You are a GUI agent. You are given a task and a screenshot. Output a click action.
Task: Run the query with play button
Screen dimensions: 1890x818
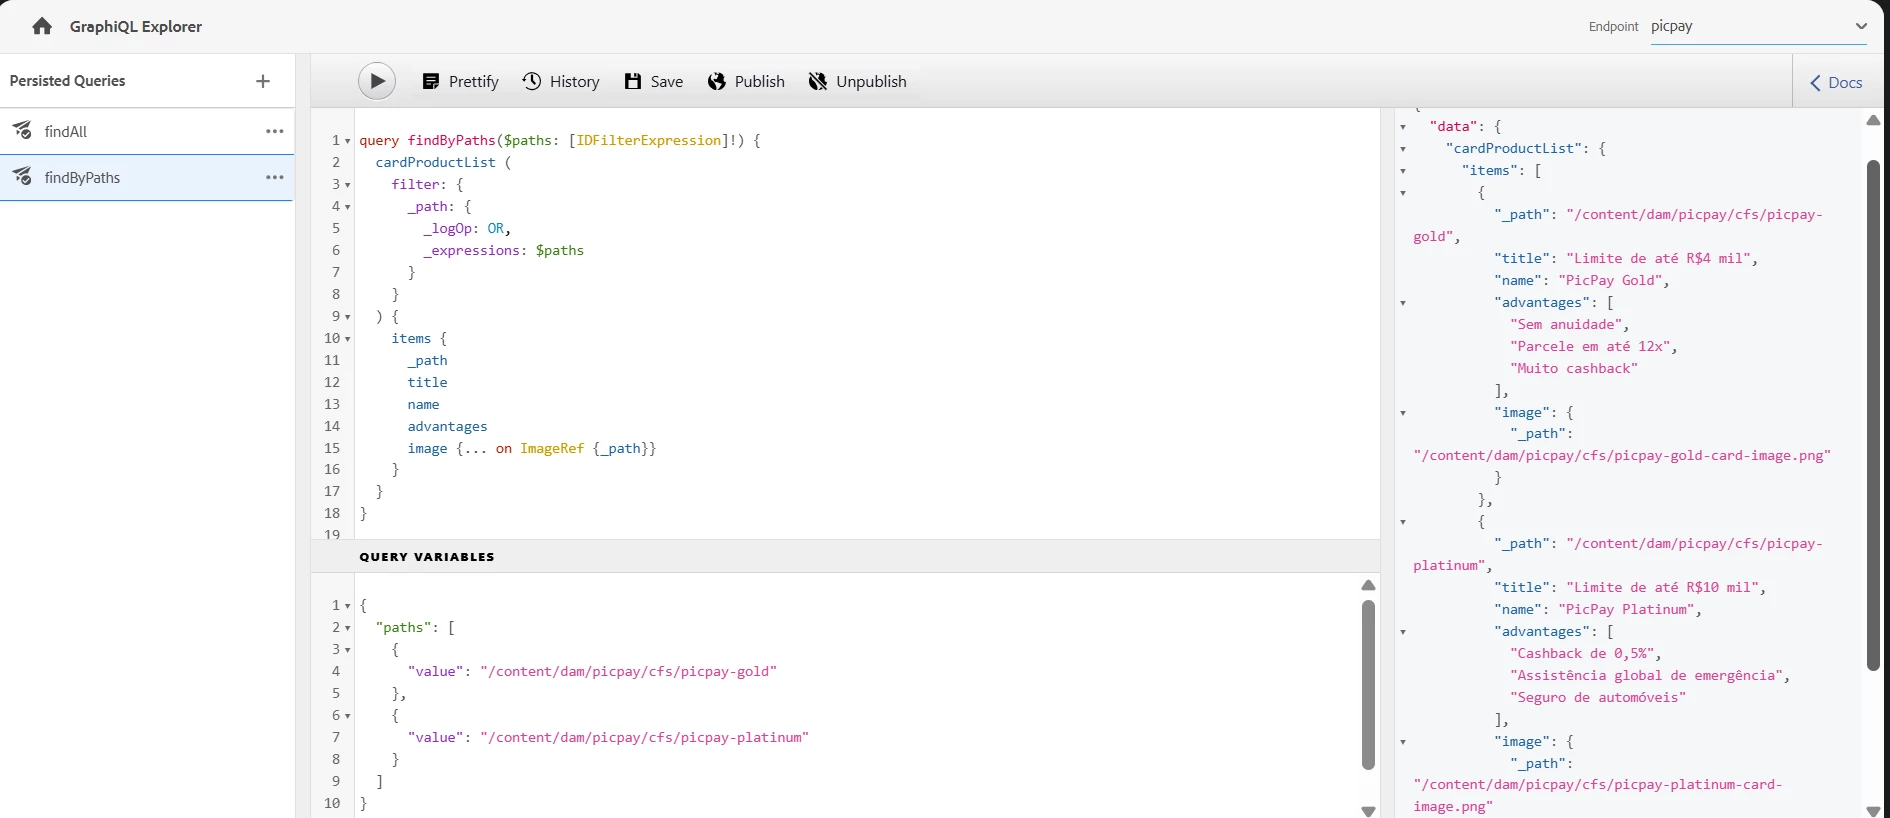[377, 81]
